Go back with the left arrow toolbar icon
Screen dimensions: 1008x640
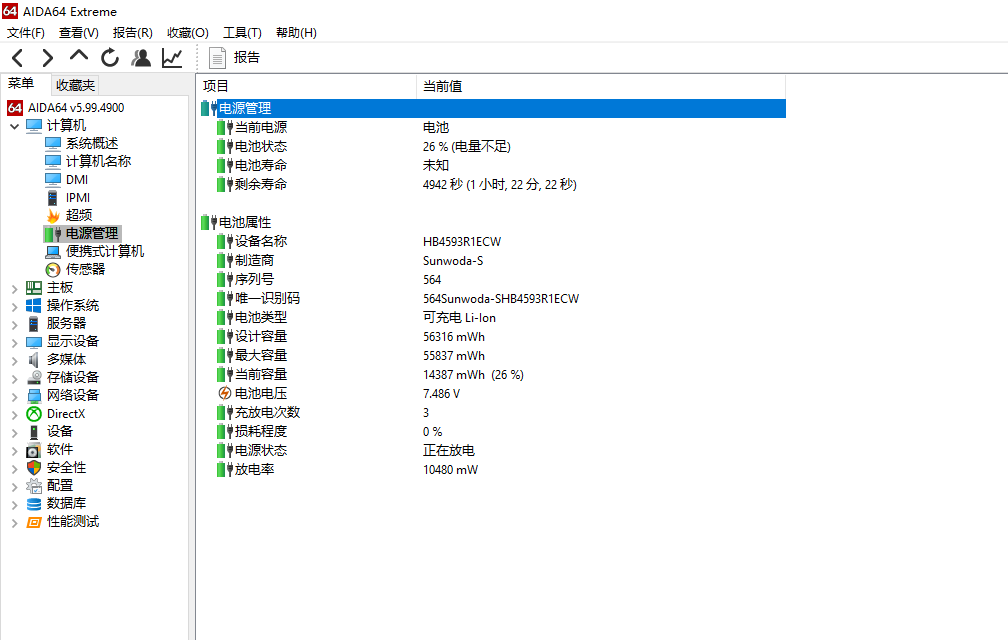coord(18,58)
